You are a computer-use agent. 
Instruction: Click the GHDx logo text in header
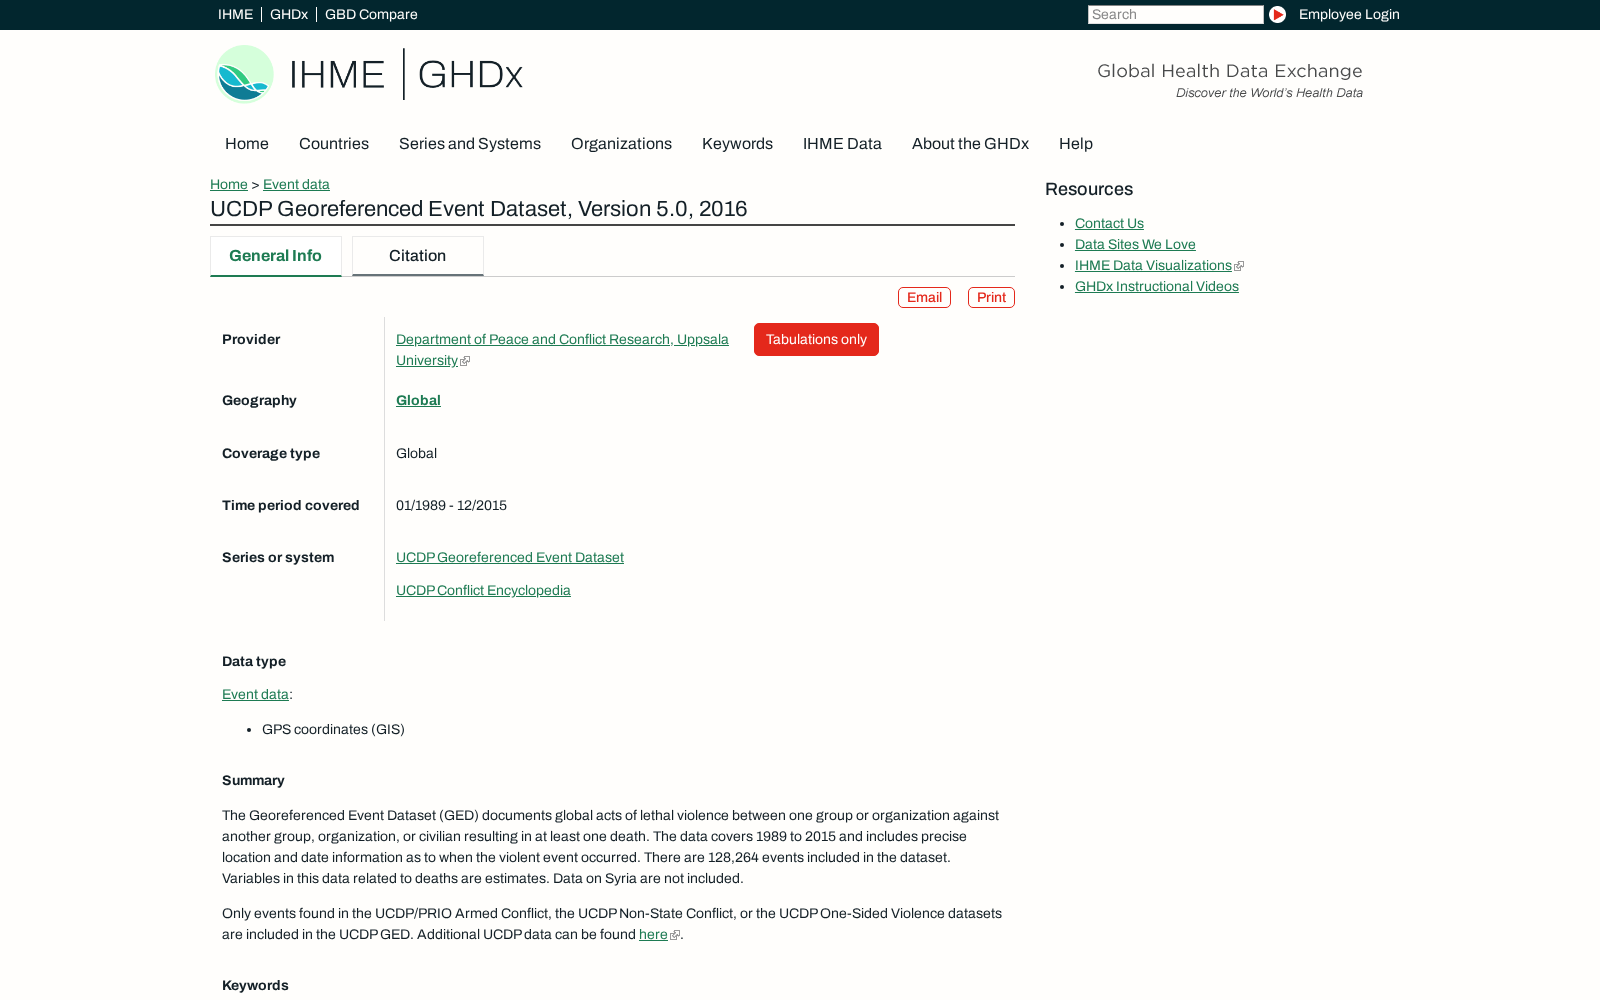coord(470,75)
